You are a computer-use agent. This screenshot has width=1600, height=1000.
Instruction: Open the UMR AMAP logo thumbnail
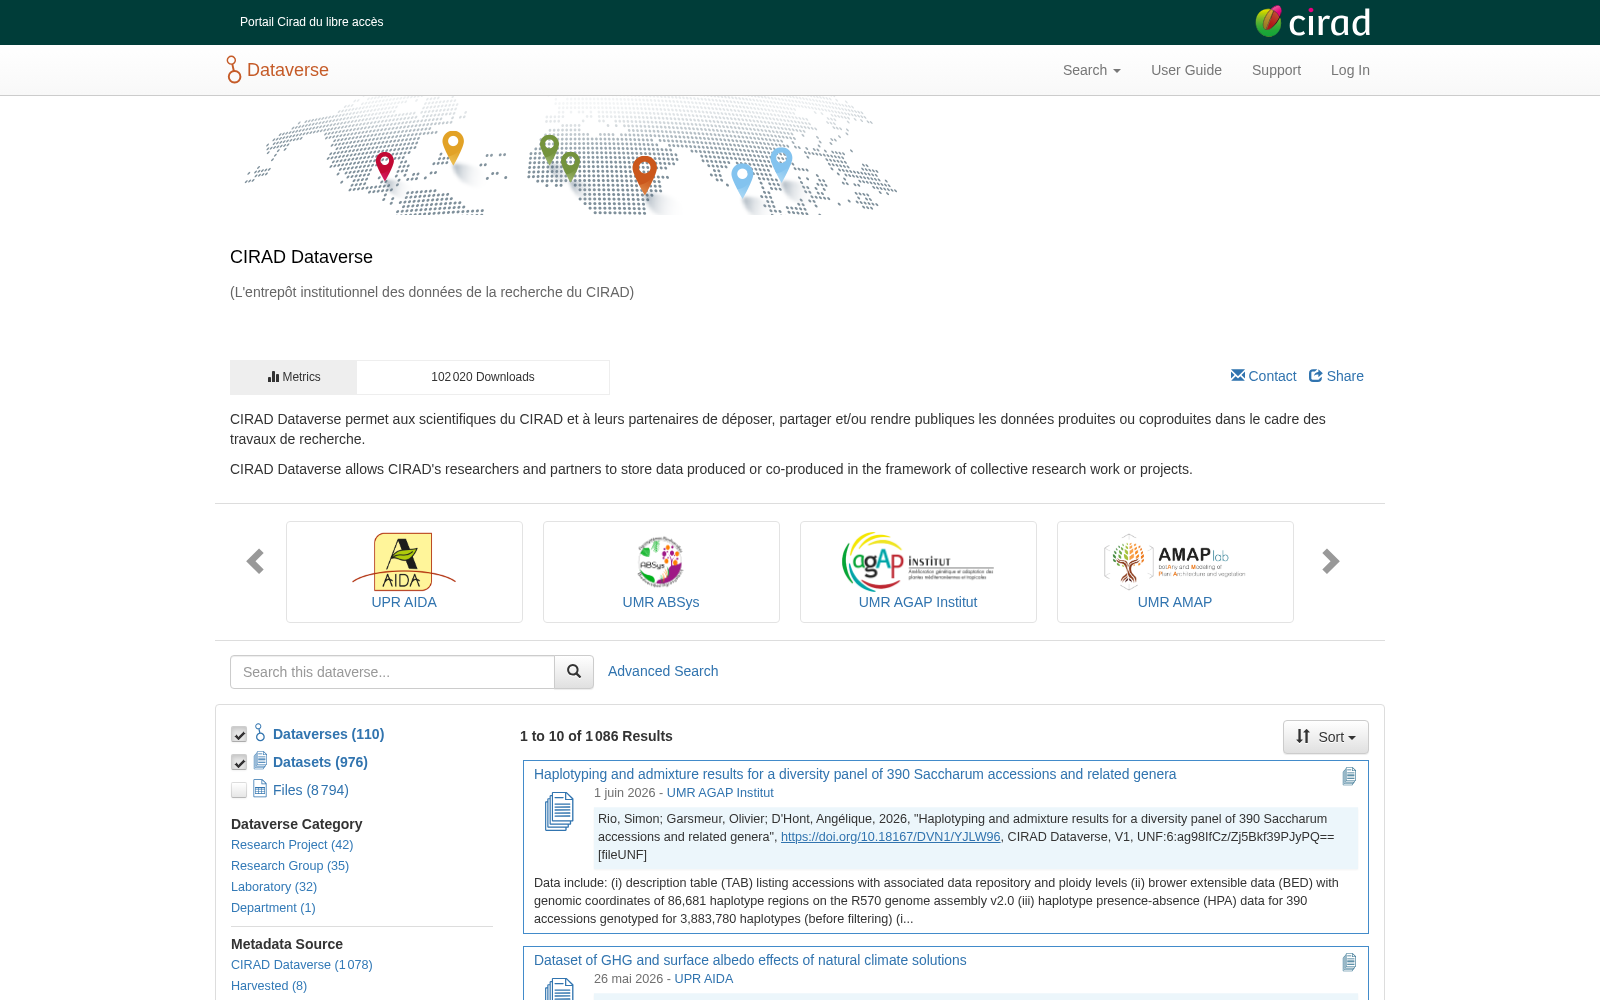pyautogui.click(x=1175, y=561)
